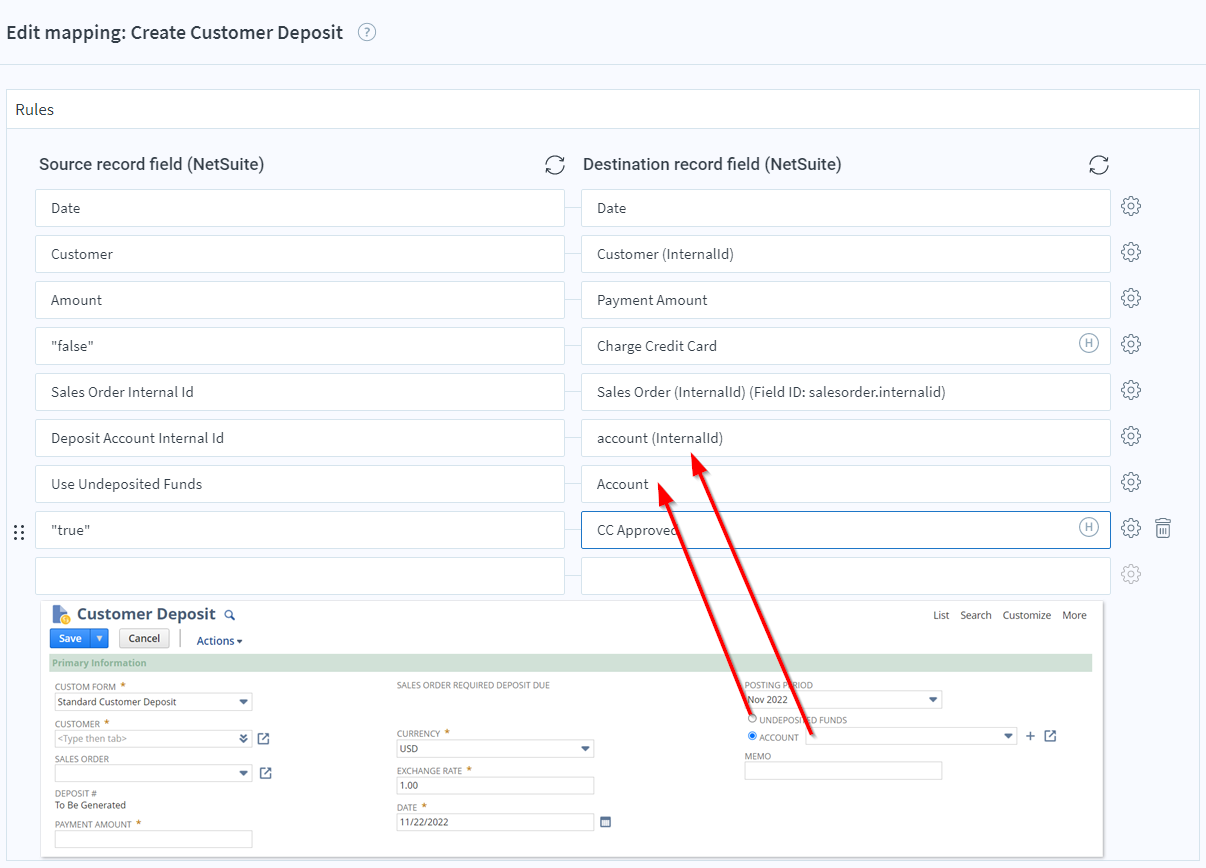Click drag handle of "true" row
The image size is (1206, 868).
[19, 532]
